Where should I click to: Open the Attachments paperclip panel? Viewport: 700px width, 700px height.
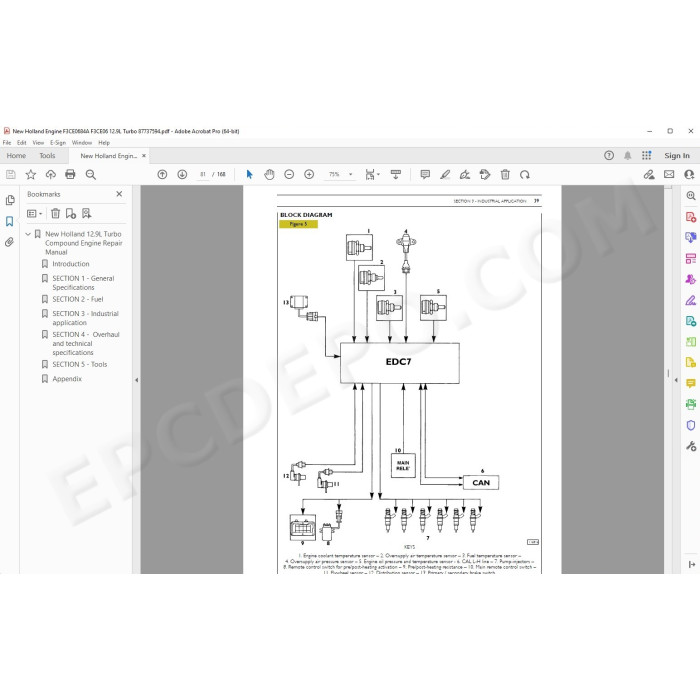(9, 242)
